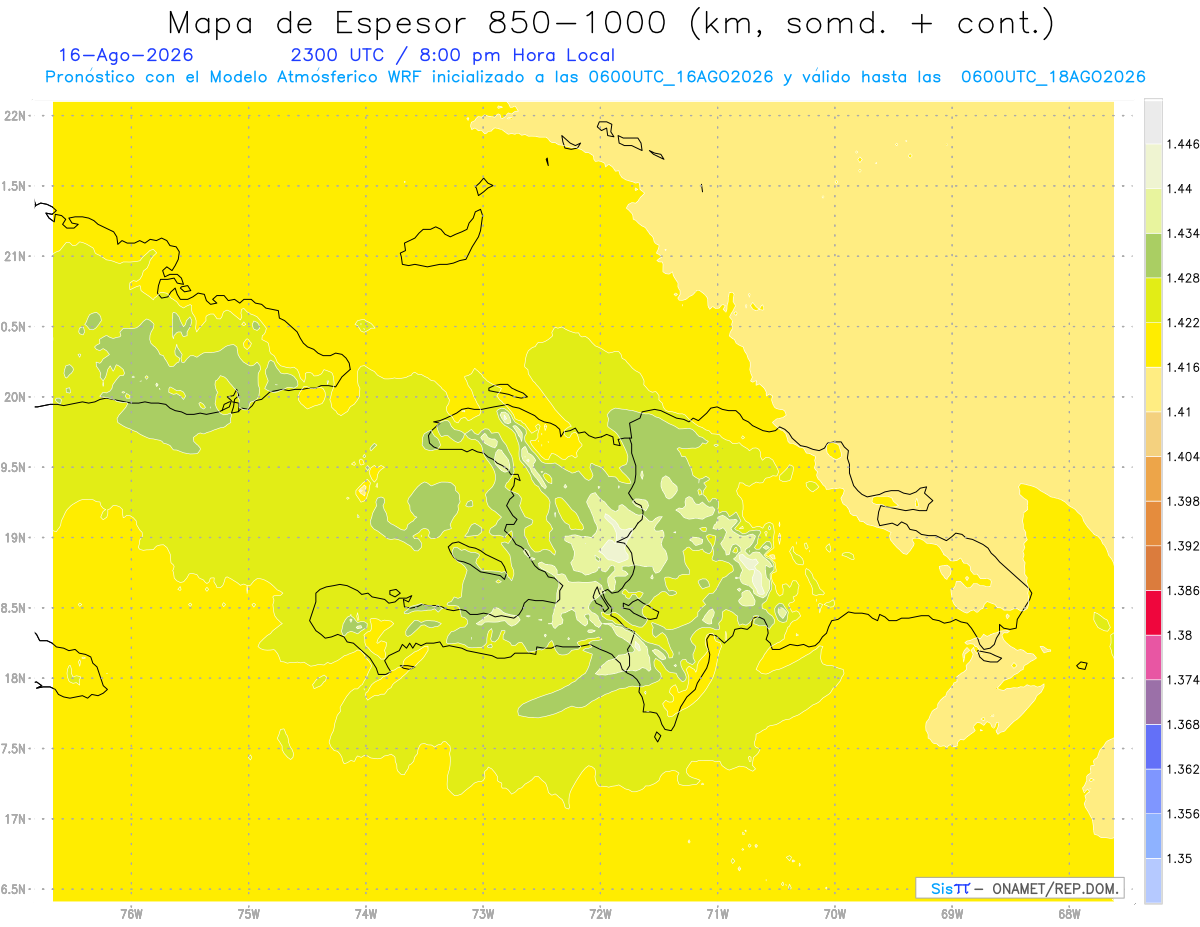
Task: Select the legend value "1.392"
Action: [x=1182, y=546]
